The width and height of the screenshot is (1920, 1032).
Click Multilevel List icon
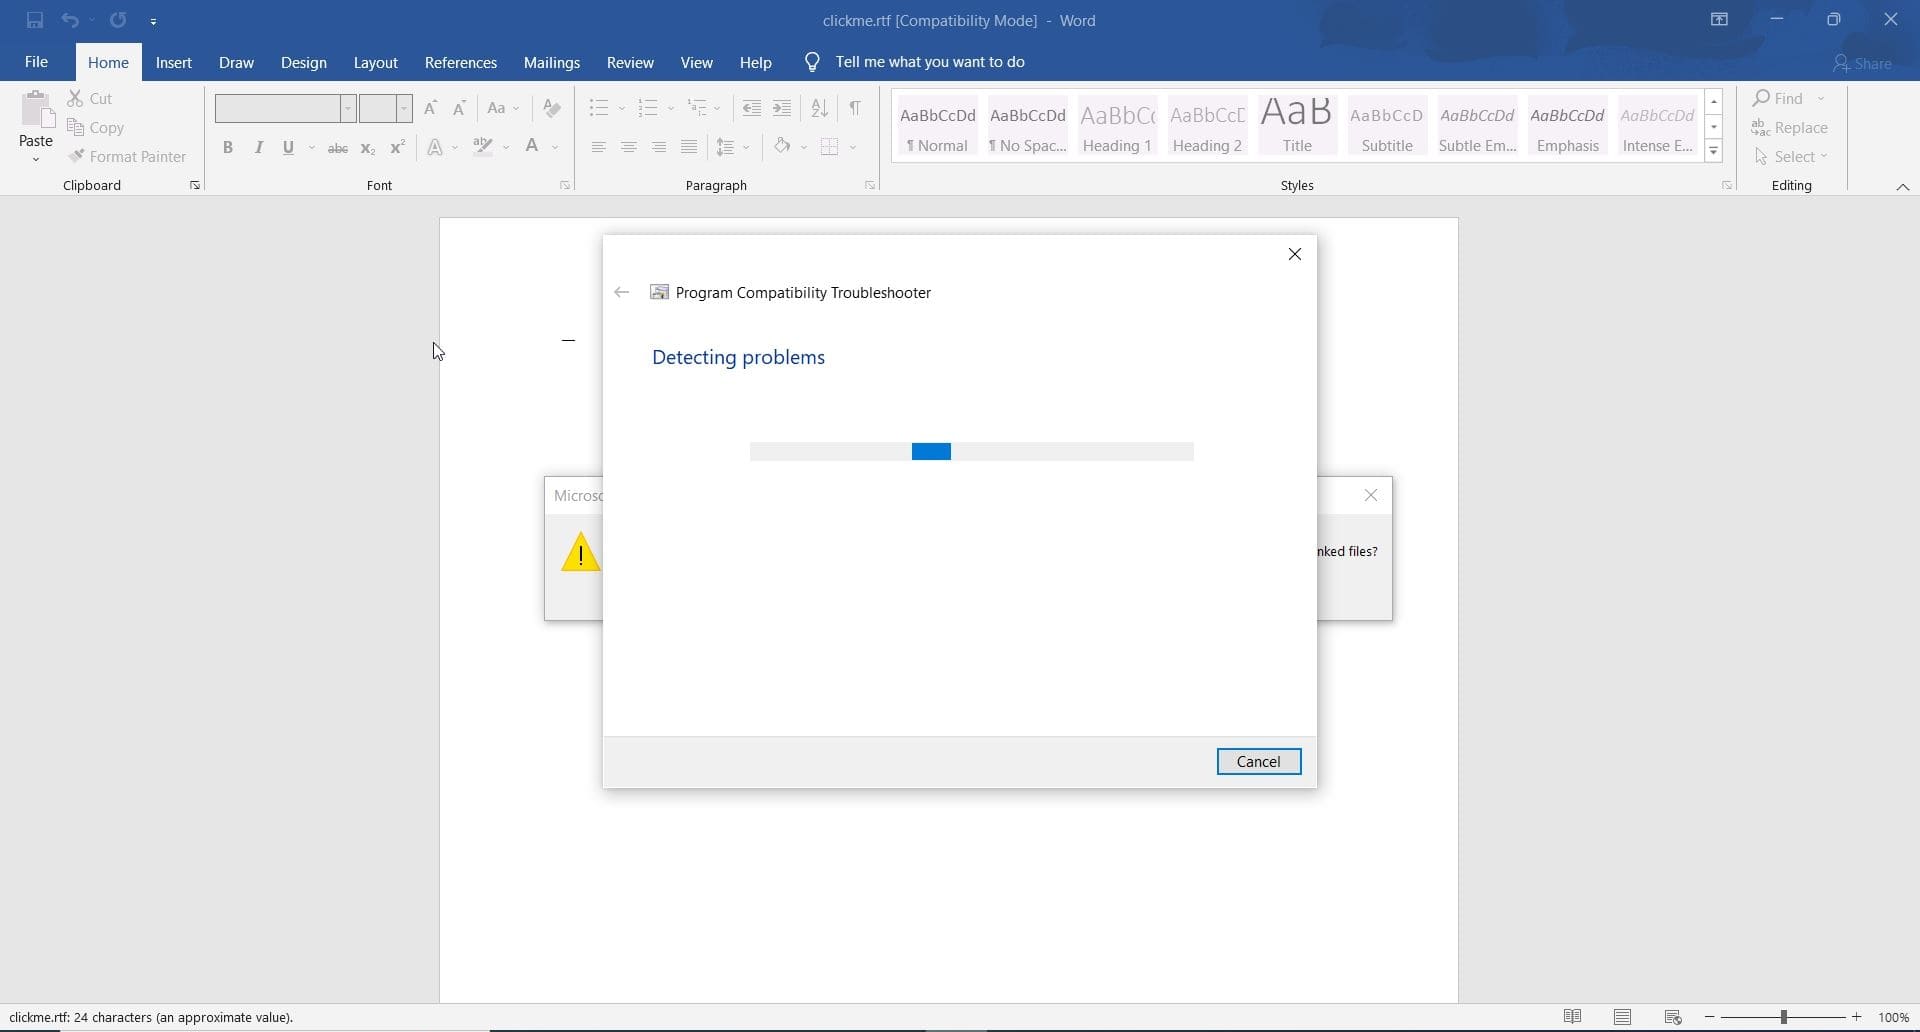click(697, 108)
